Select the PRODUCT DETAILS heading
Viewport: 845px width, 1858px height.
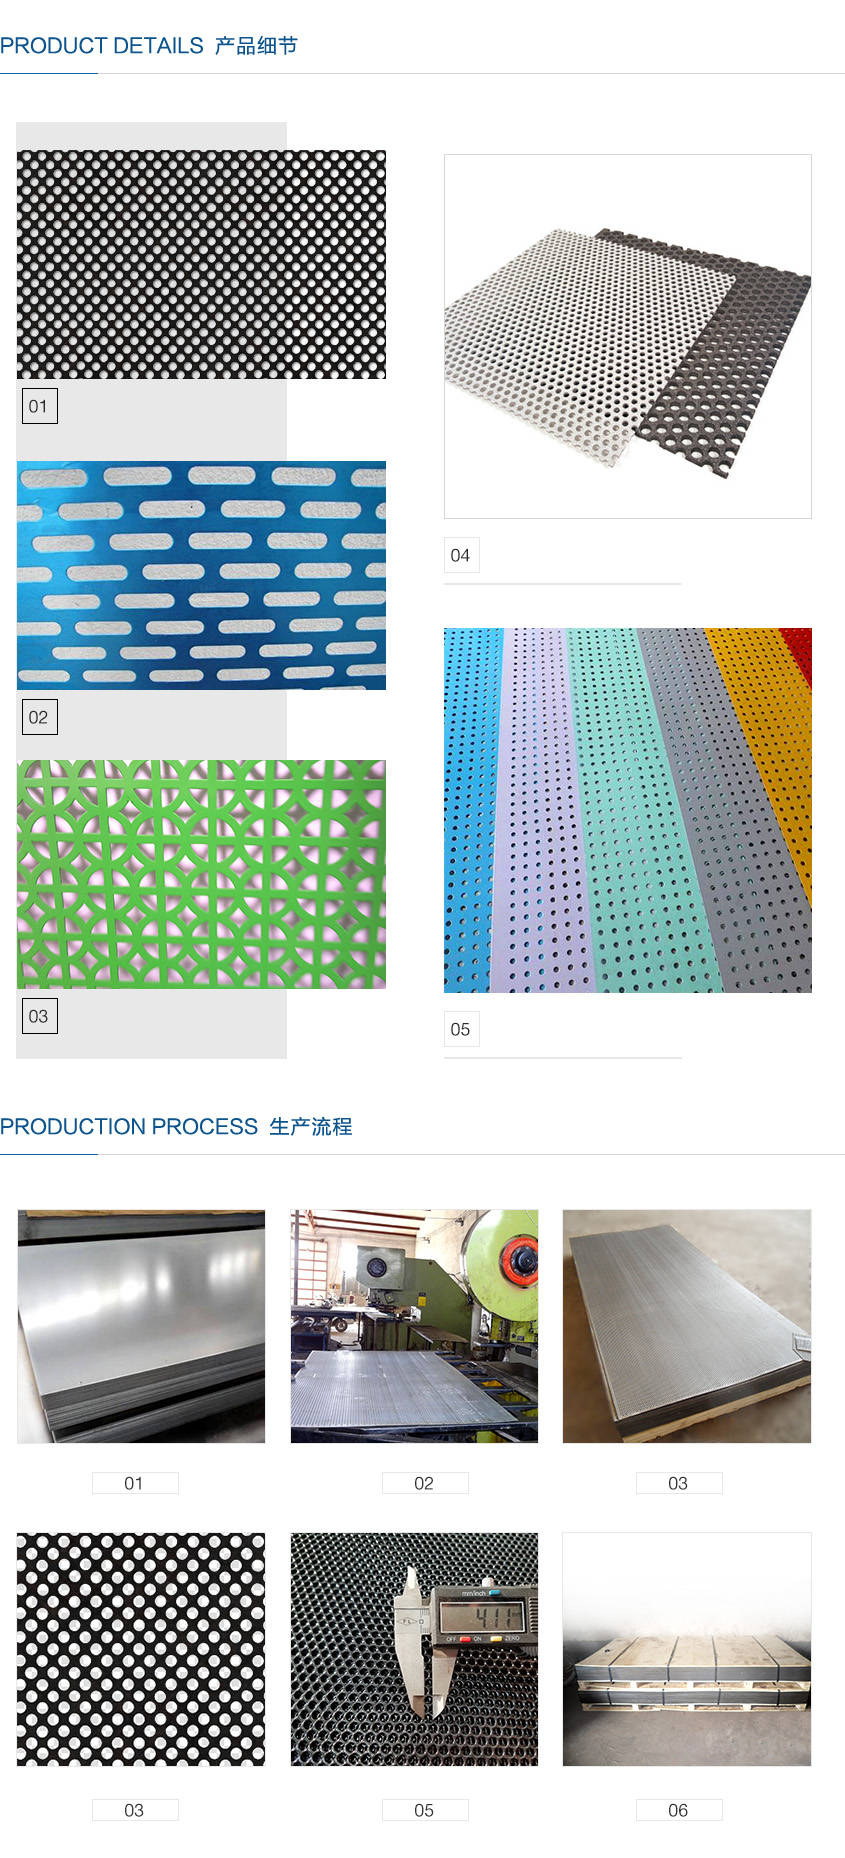(x=149, y=46)
